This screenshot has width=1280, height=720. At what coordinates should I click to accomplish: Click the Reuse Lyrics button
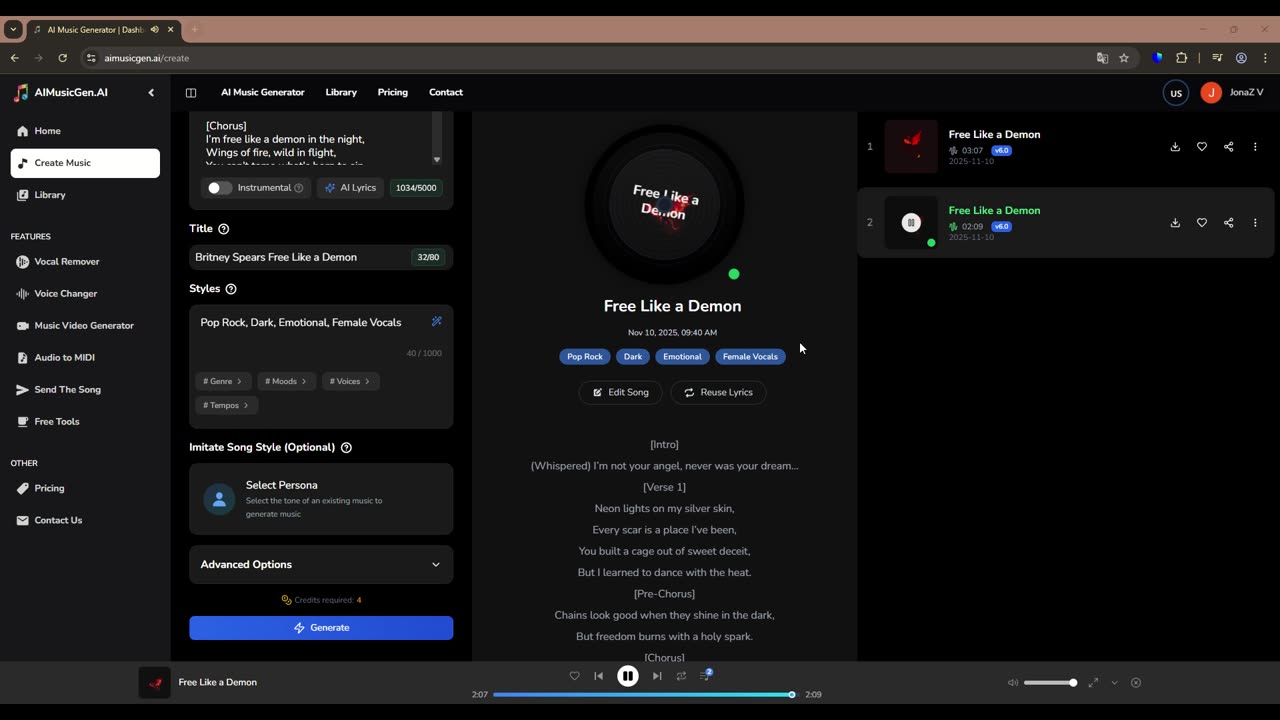point(718,392)
